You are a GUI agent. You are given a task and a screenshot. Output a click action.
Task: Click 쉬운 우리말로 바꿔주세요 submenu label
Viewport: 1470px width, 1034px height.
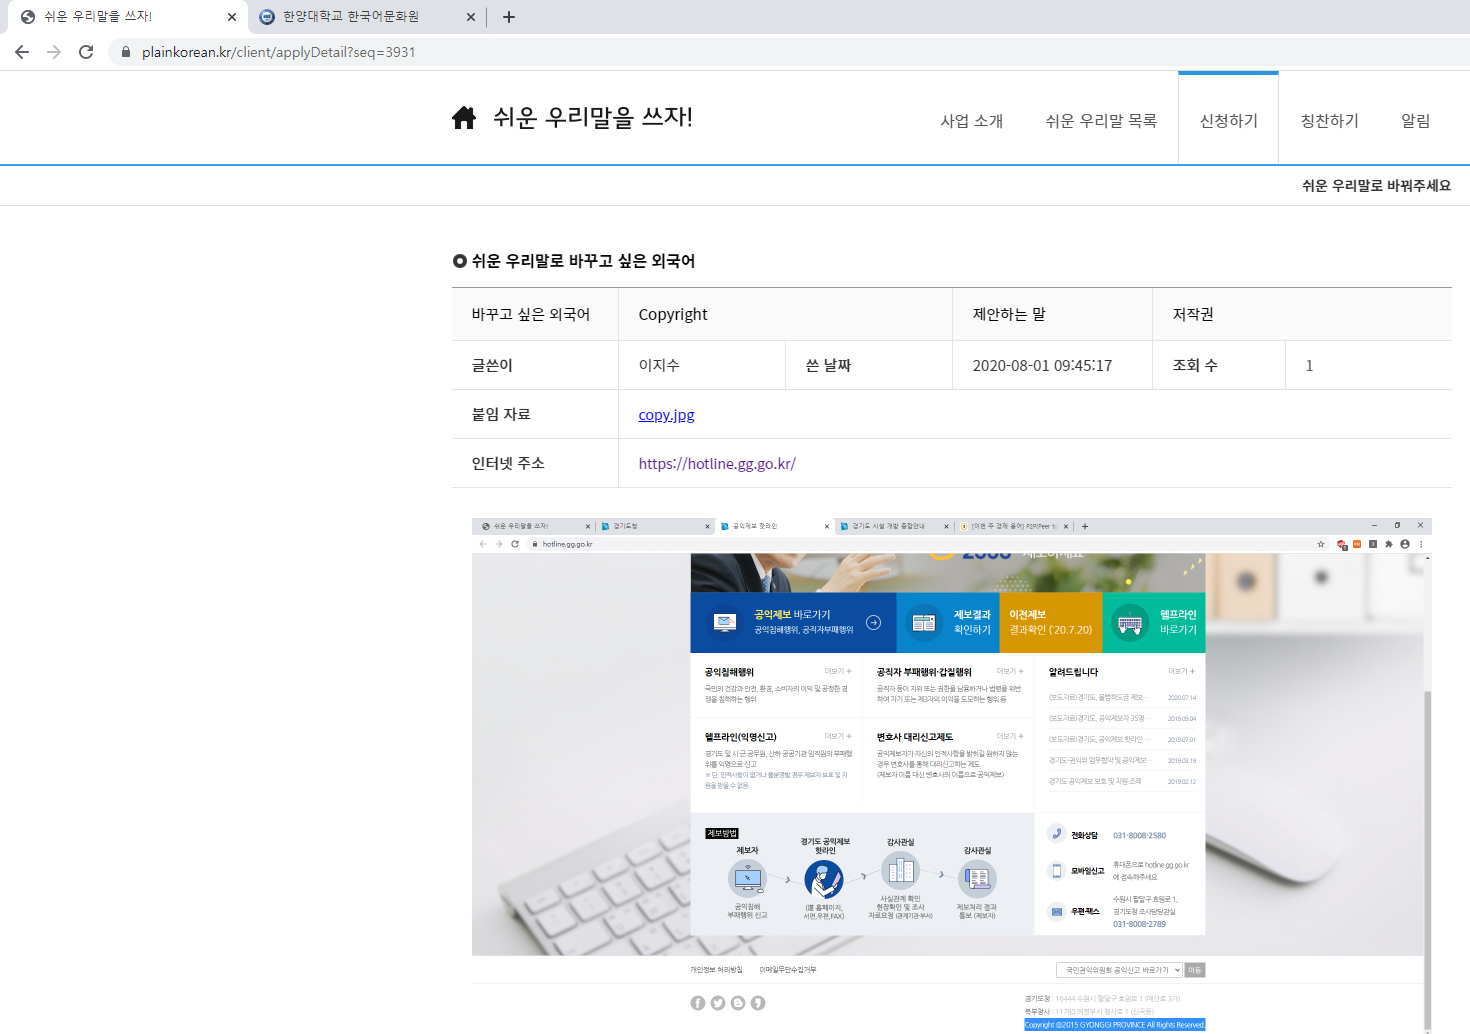coord(1376,186)
